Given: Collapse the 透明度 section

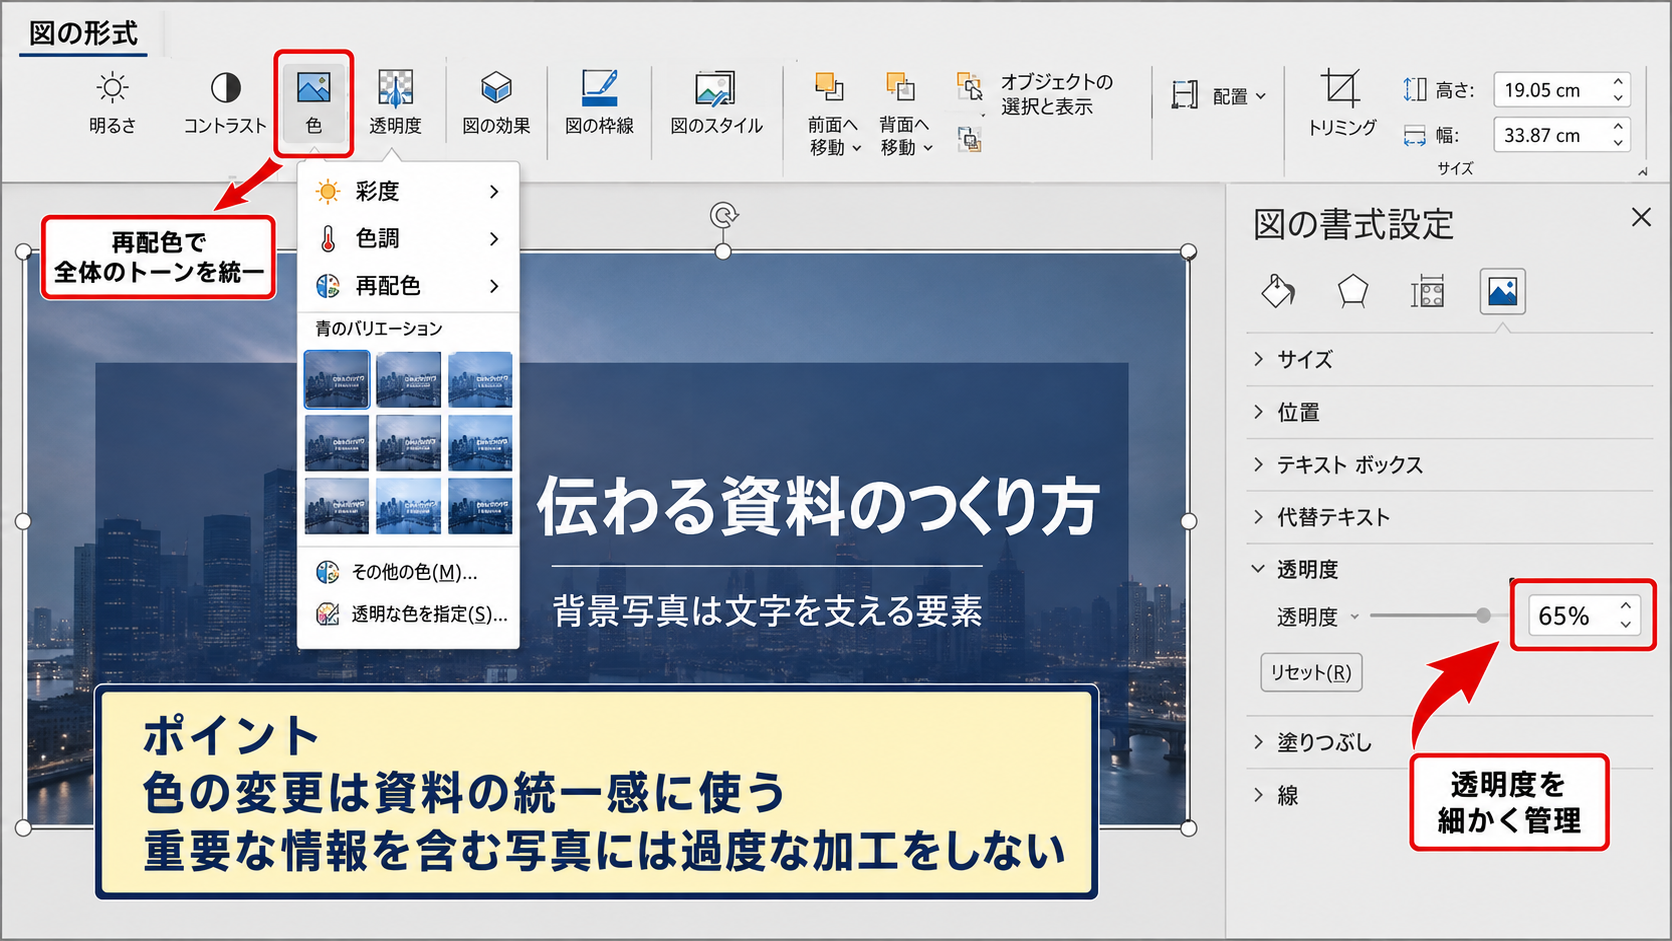Looking at the screenshot, I should (1449, 569).
